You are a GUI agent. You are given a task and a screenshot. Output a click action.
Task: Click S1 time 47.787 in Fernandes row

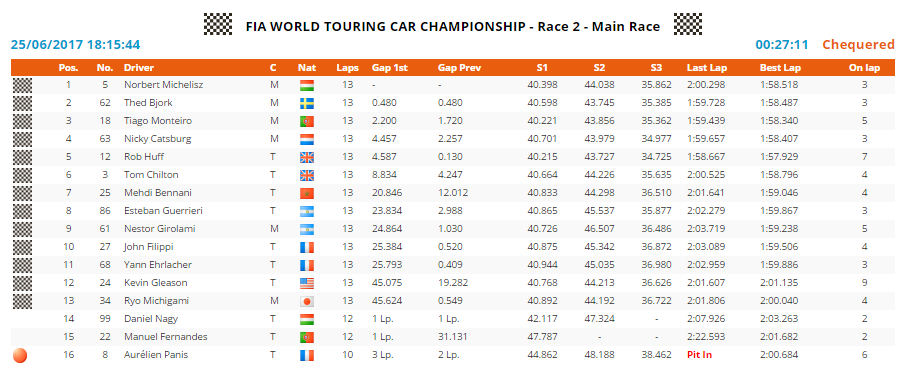[x=542, y=337]
